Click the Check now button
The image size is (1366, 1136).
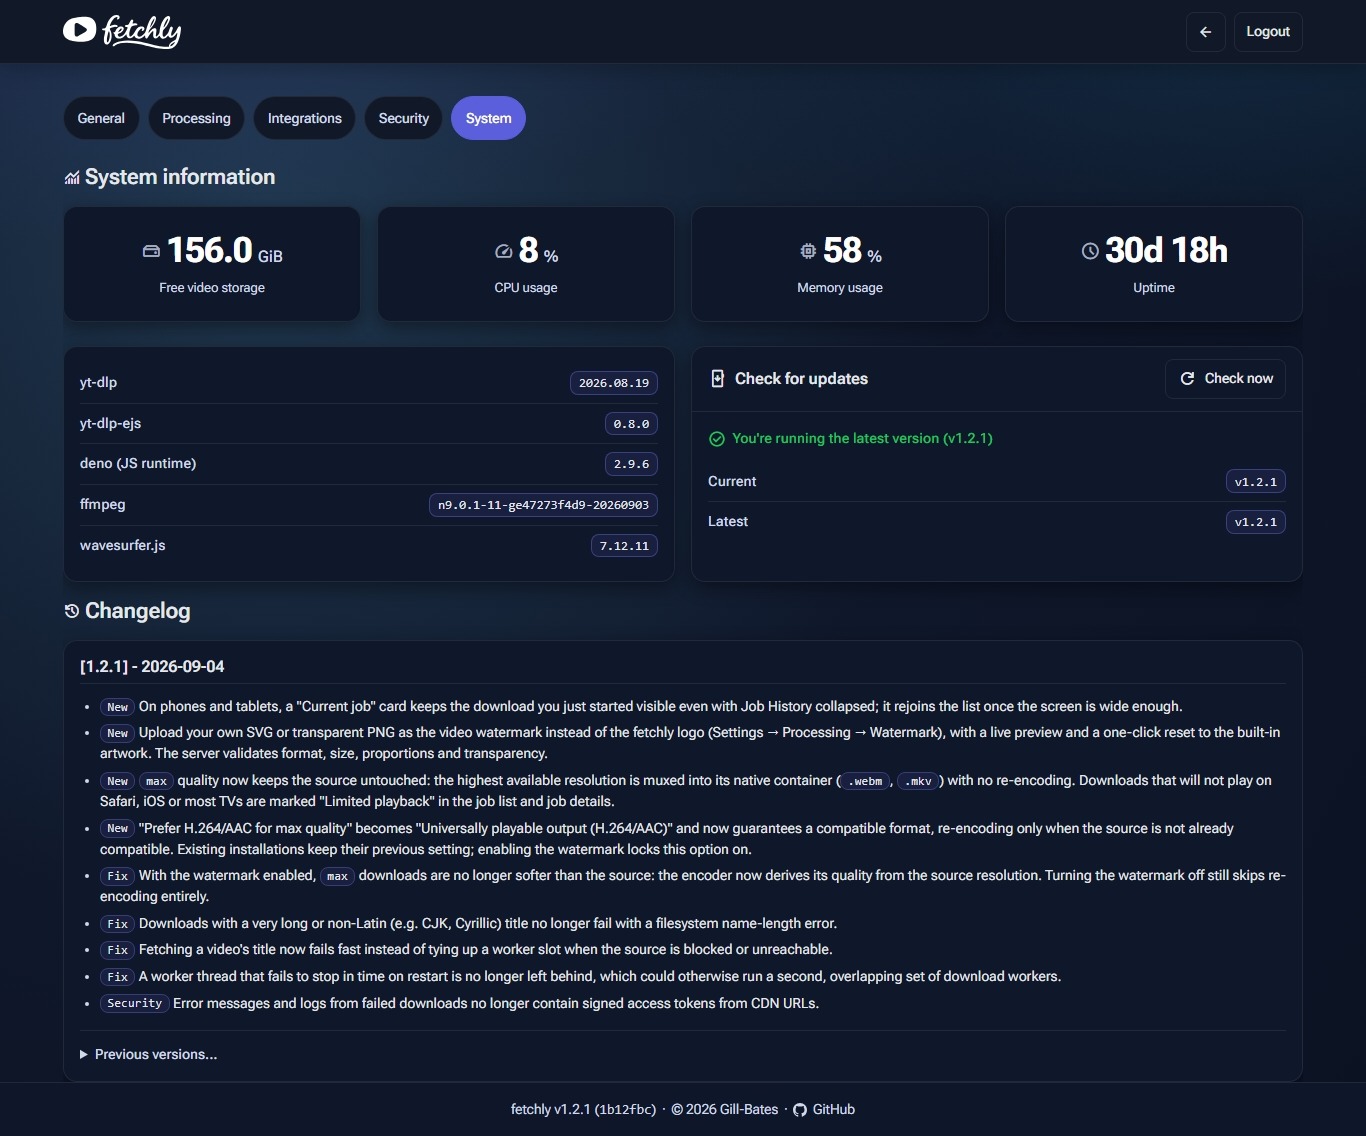coord(1225,379)
